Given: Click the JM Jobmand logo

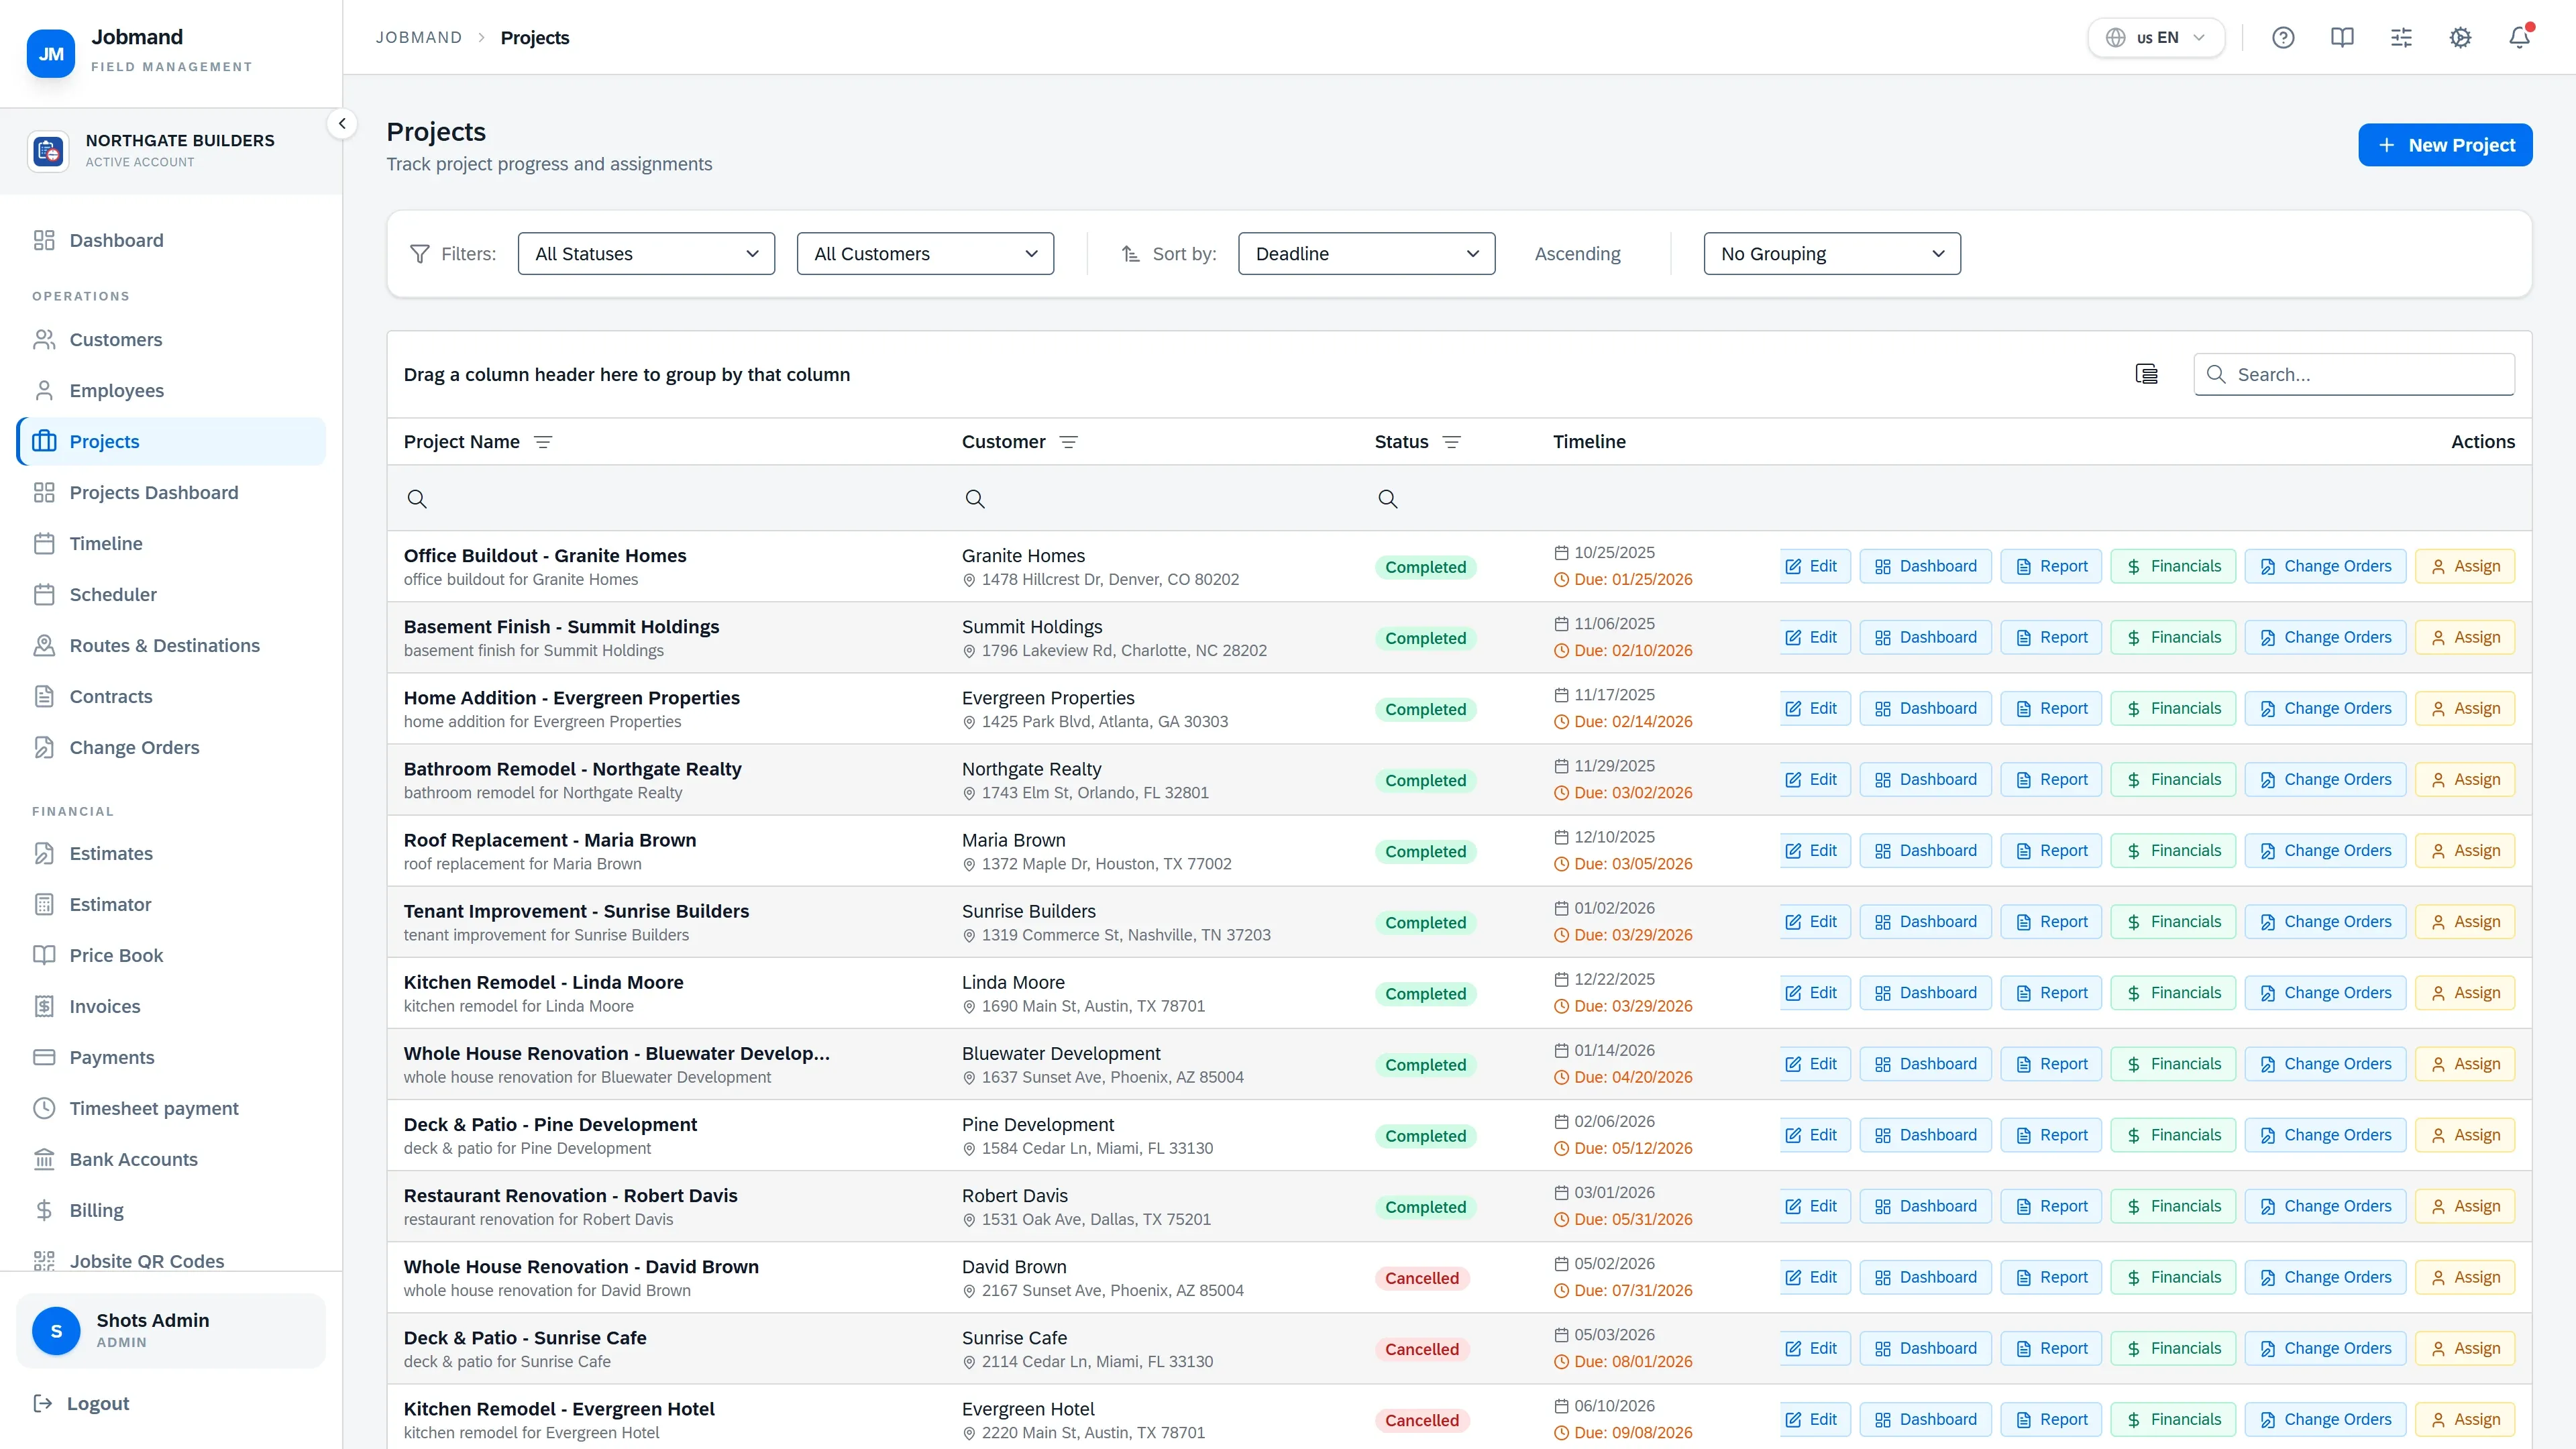Looking at the screenshot, I should 51,53.
